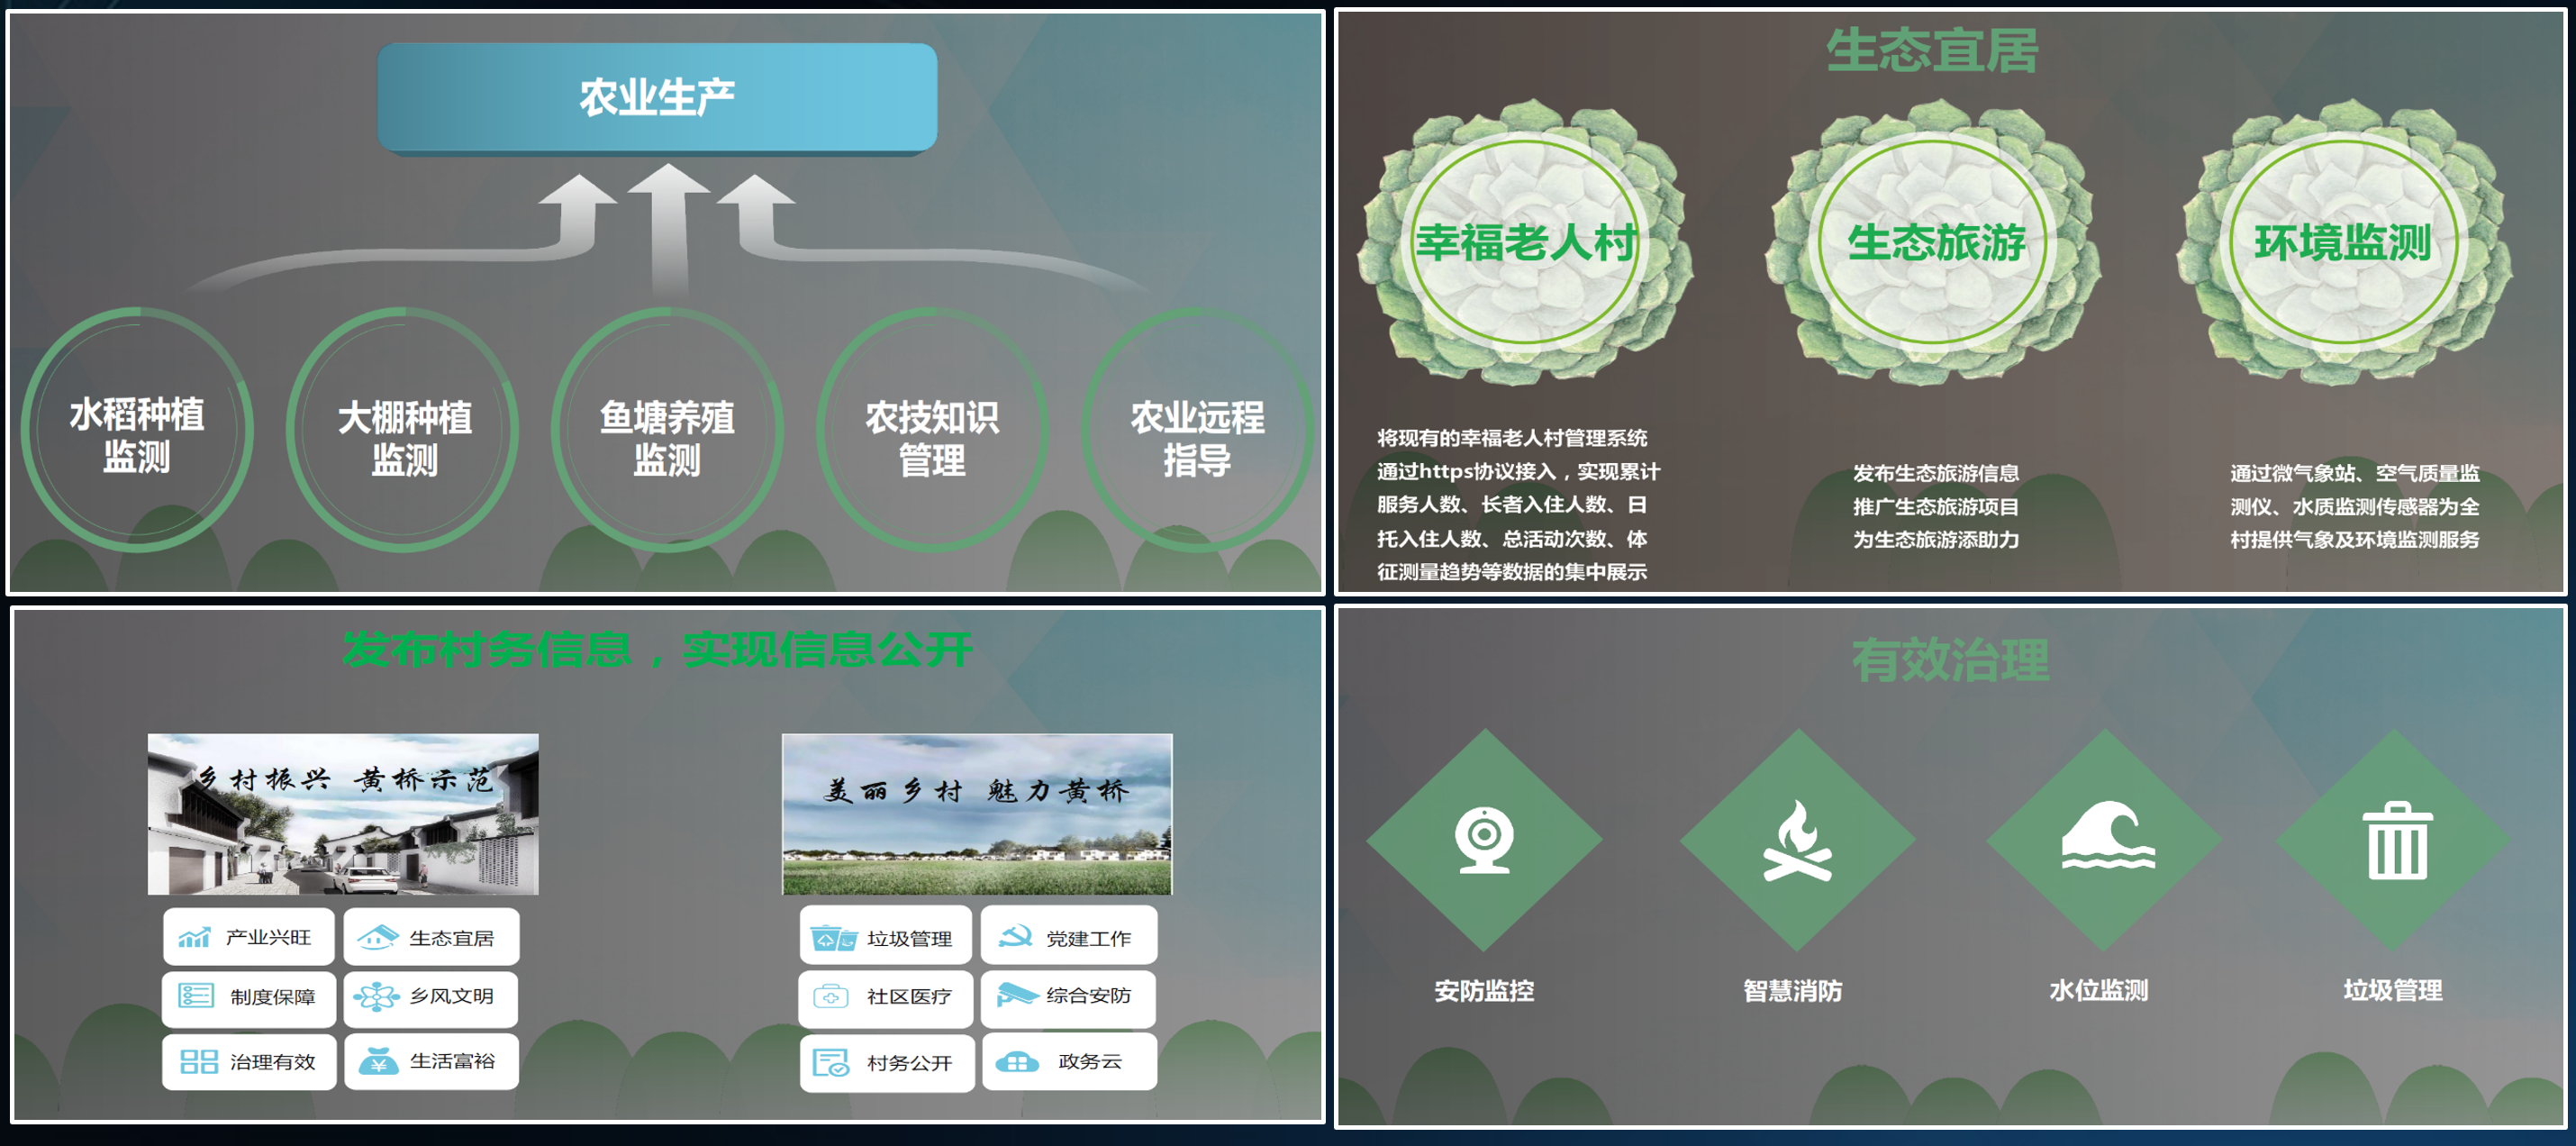Image resolution: width=2576 pixels, height=1146 pixels.
Task: Click the water level wave icon
Action: click(2106, 836)
